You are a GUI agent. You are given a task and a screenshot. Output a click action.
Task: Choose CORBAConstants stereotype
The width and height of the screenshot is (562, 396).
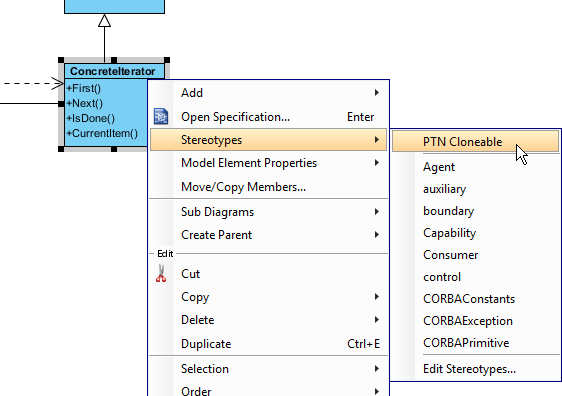click(475, 299)
